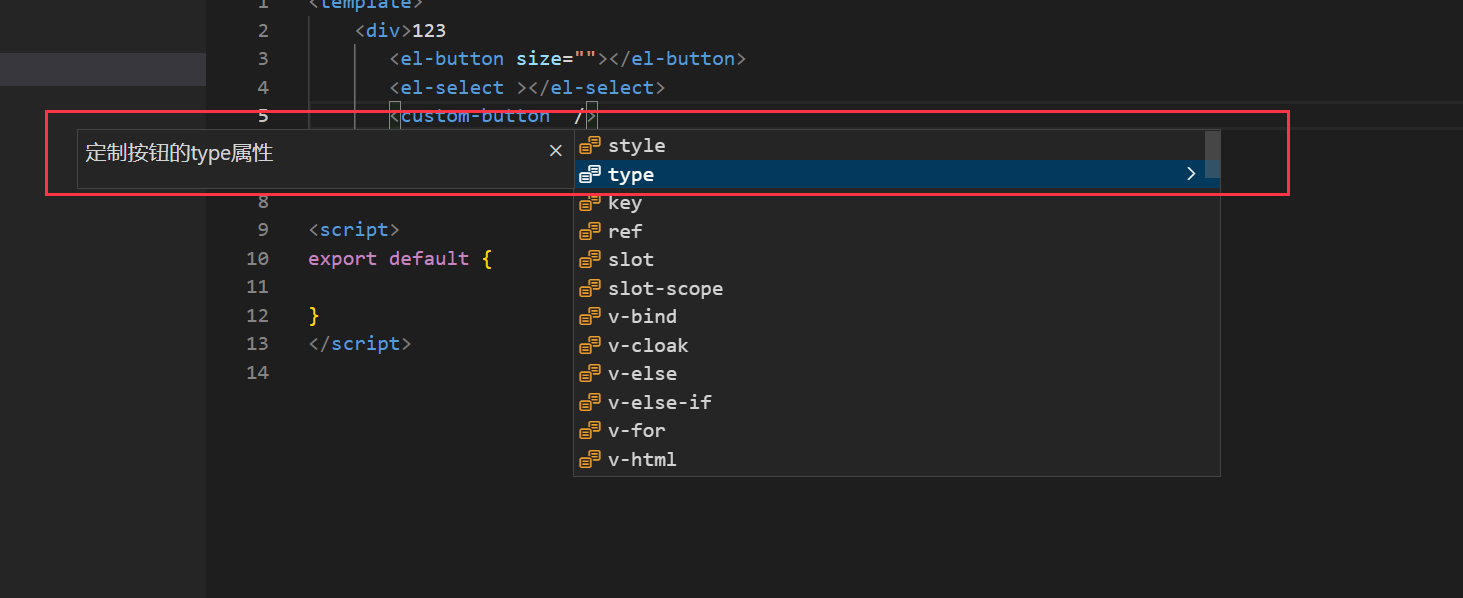Click the el-select tag on line 4
The width and height of the screenshot is (1463, 598).
coord(451,88)
